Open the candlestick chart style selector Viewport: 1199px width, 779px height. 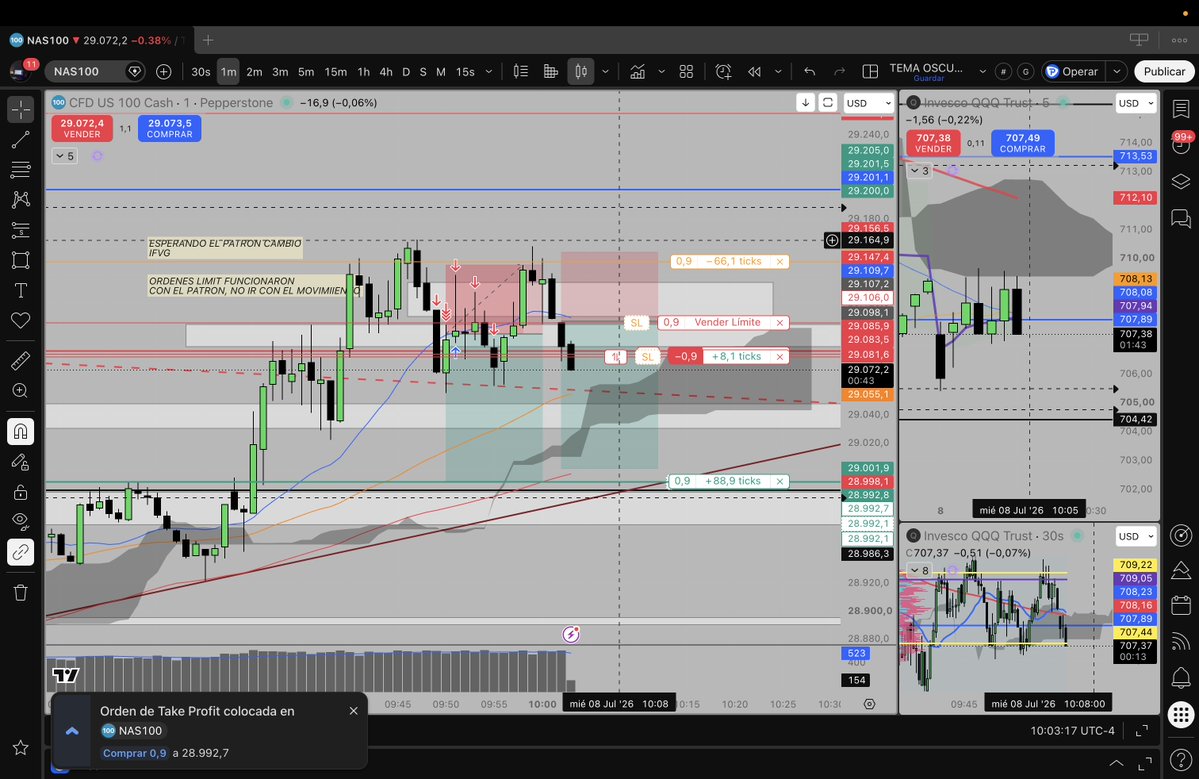tap(581, 72)
